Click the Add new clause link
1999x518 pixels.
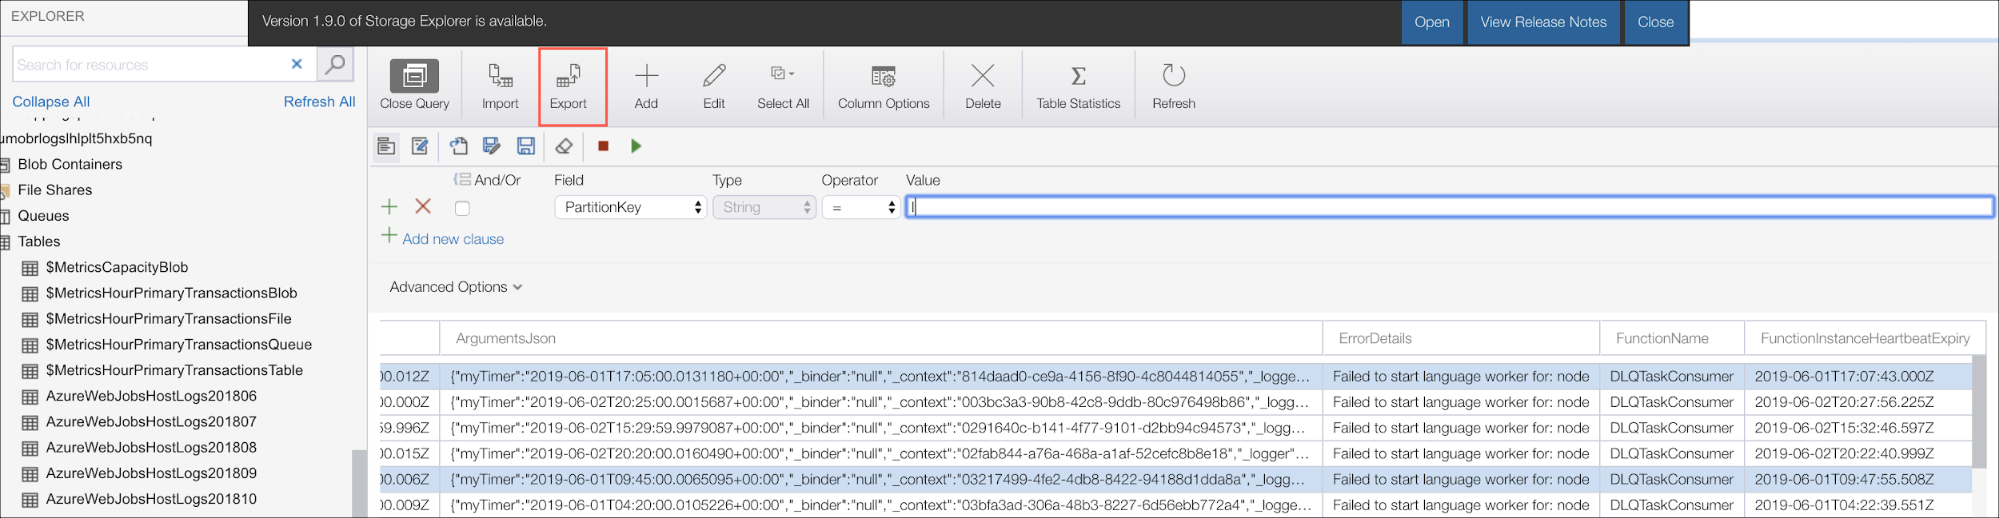coord(452,239)
